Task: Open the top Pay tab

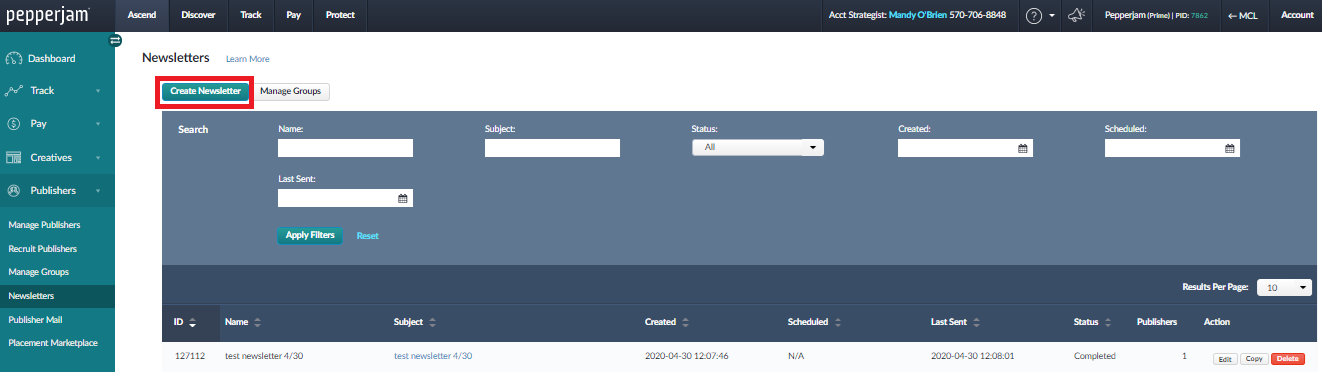Action: tap(293, 16)
